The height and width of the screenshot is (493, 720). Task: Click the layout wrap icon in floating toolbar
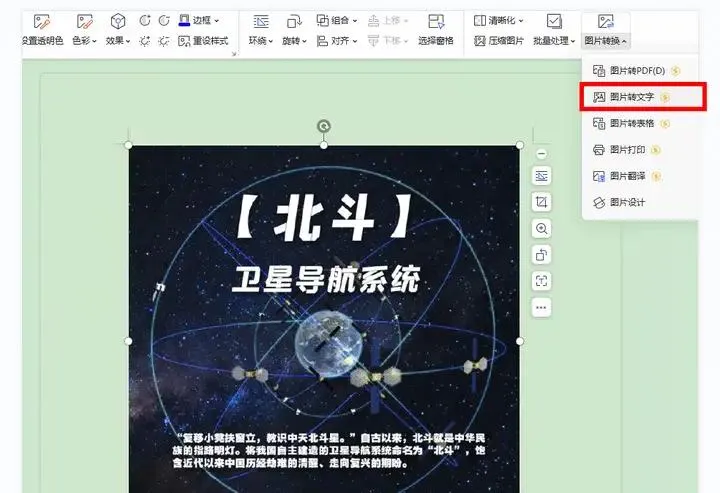coord(541,176)
